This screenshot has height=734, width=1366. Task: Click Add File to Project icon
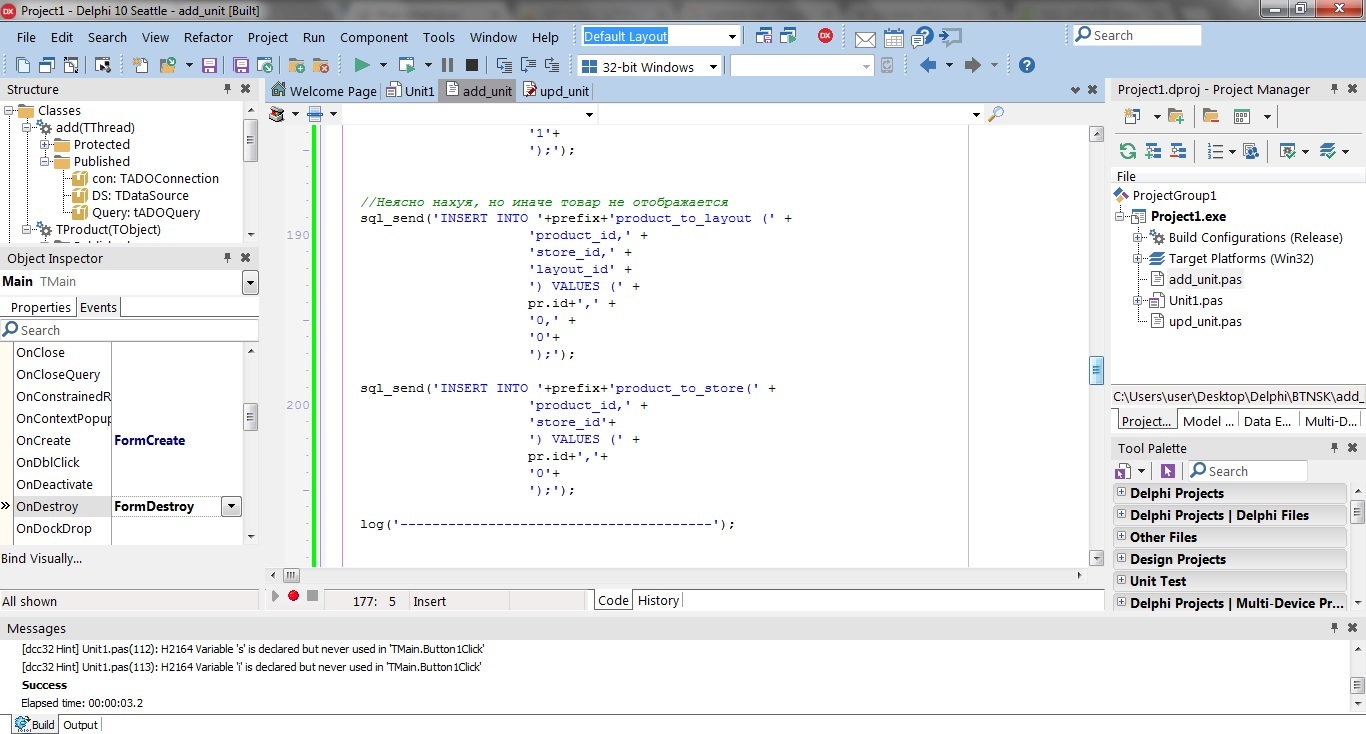click(x=297, y=66)
